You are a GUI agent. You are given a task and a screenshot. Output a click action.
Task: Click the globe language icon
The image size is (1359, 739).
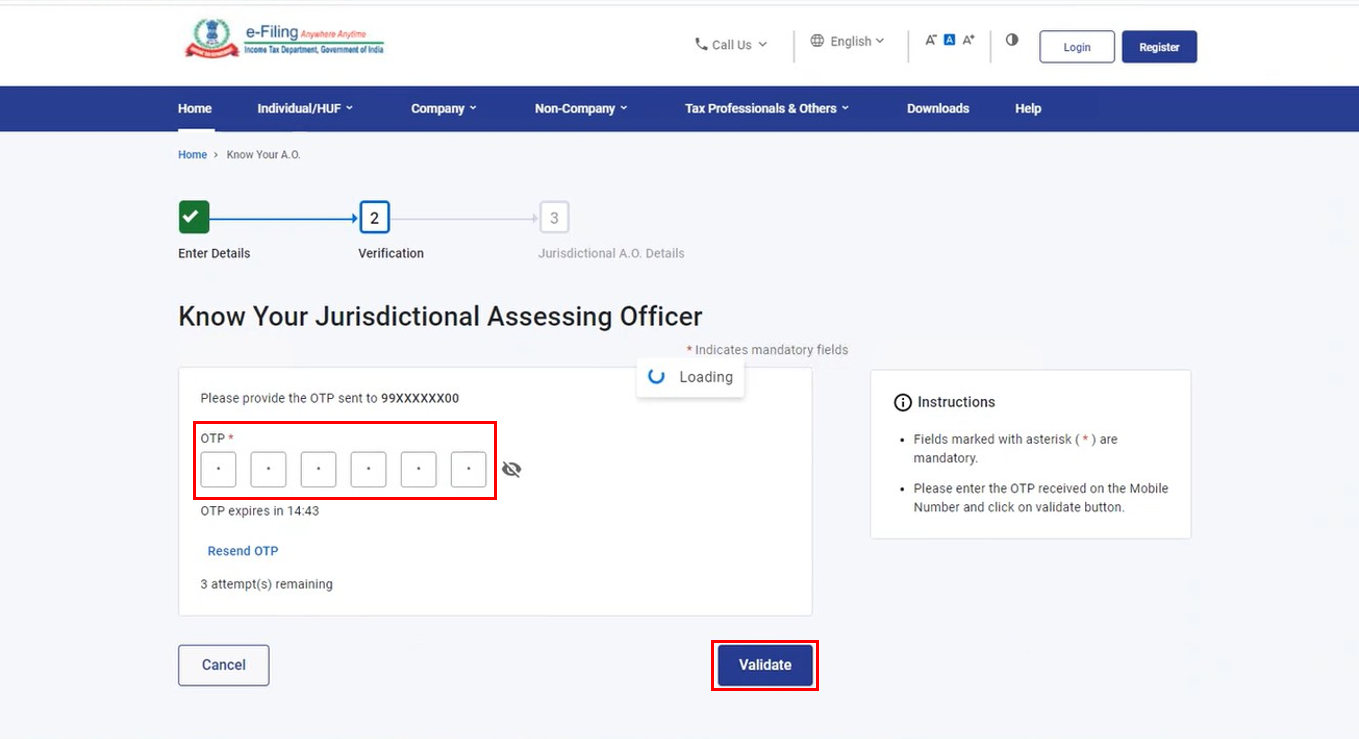(x=817, y=41)
